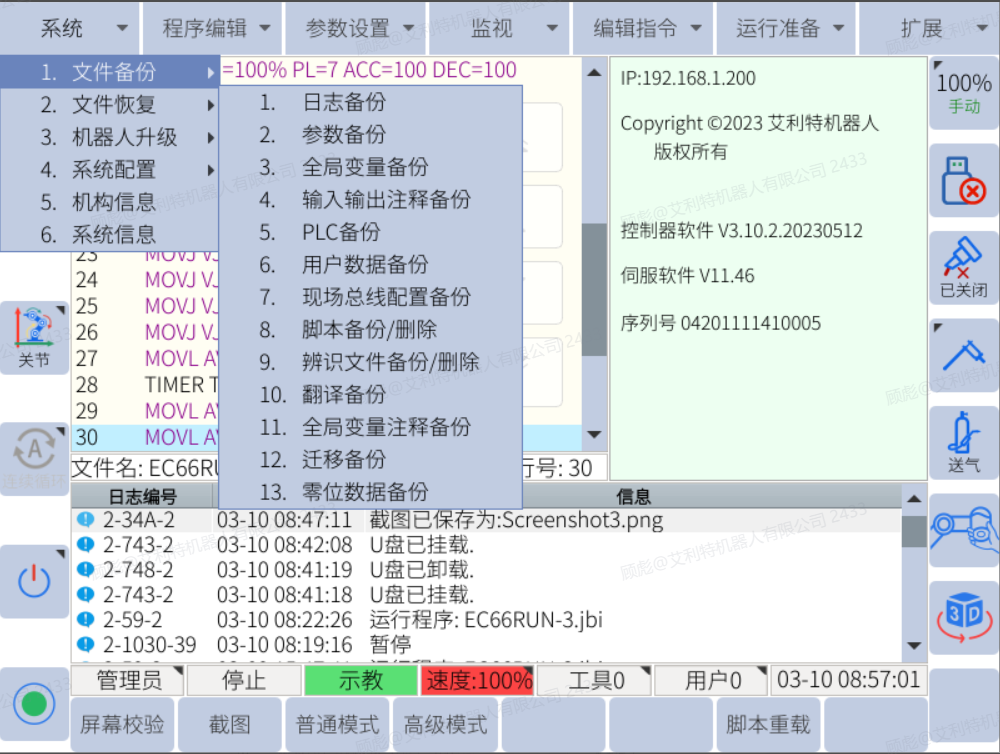This screenshot has height=754, width=1000.
Task: Toggle the 已关闭 welding switch
Action: tap(963, 267)
